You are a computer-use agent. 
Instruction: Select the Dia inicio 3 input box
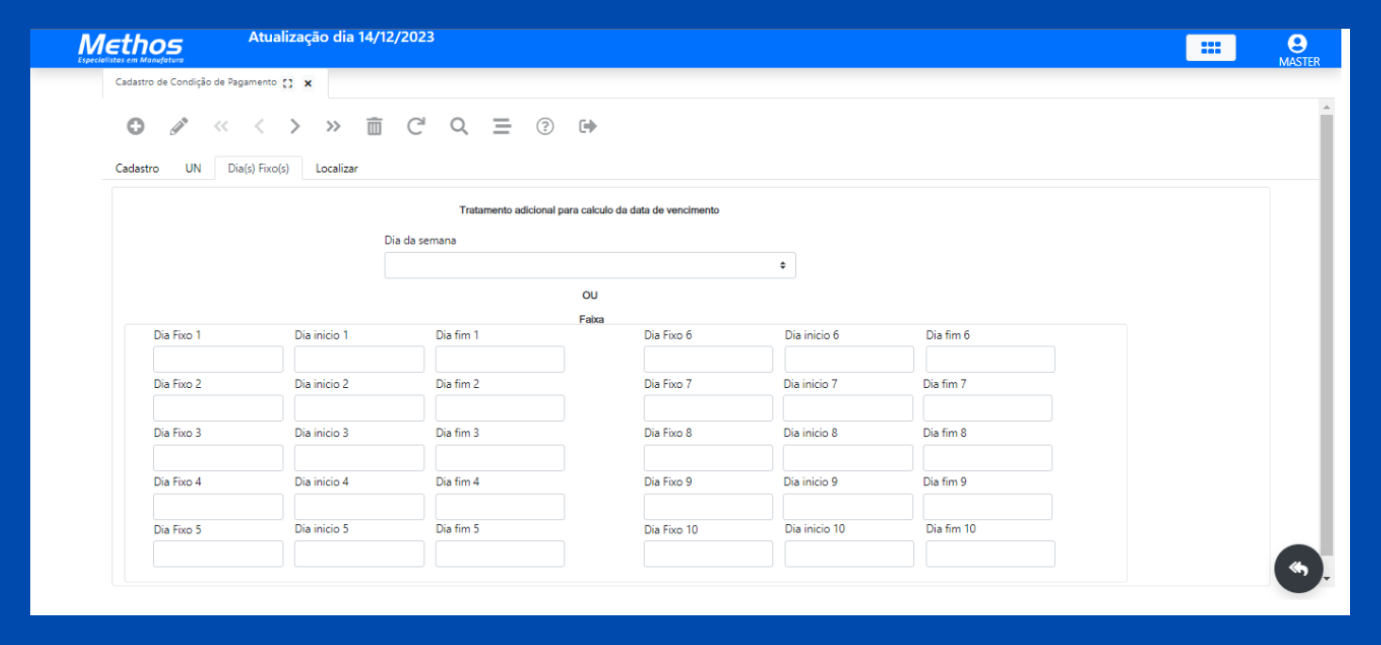tap(359, 458)
